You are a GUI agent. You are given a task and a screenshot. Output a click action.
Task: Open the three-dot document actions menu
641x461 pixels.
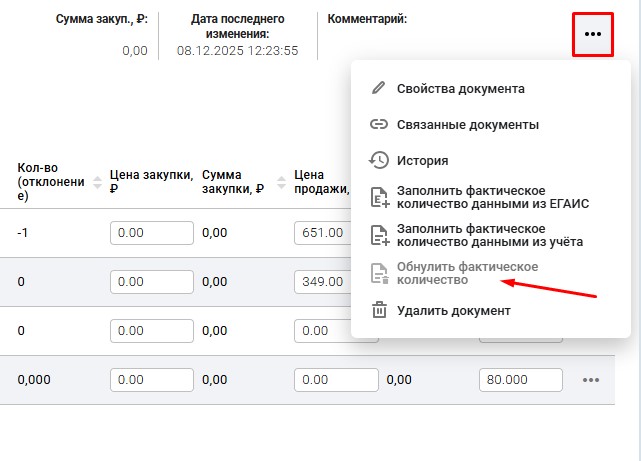(593, 34)
